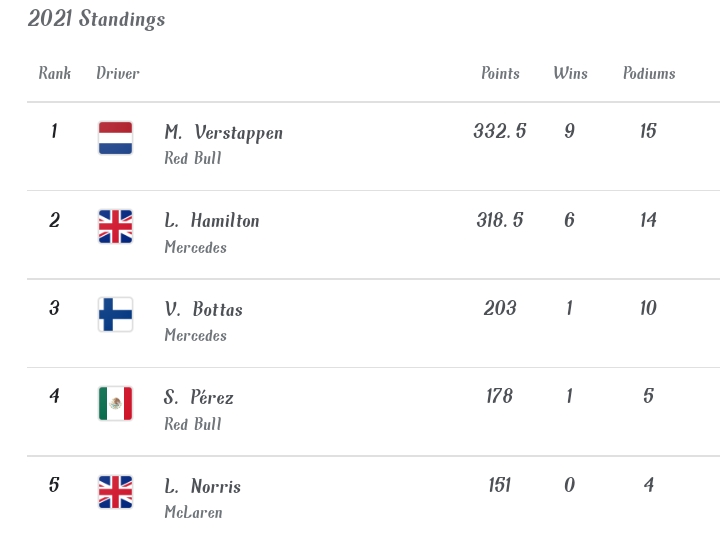Click the McLaren team label under Norris
Screen dimensions: 720x553
coord(193,512)
